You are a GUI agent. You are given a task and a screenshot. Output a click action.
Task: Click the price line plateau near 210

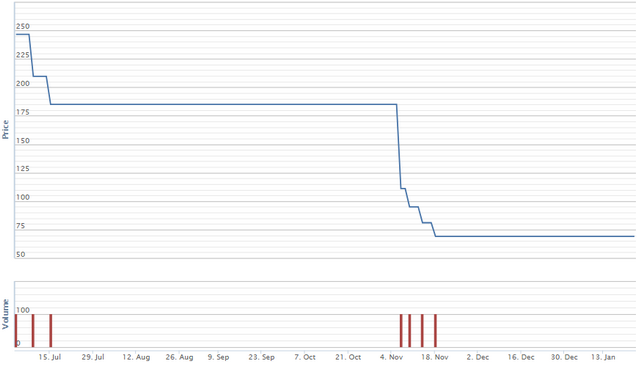point(40,76)
